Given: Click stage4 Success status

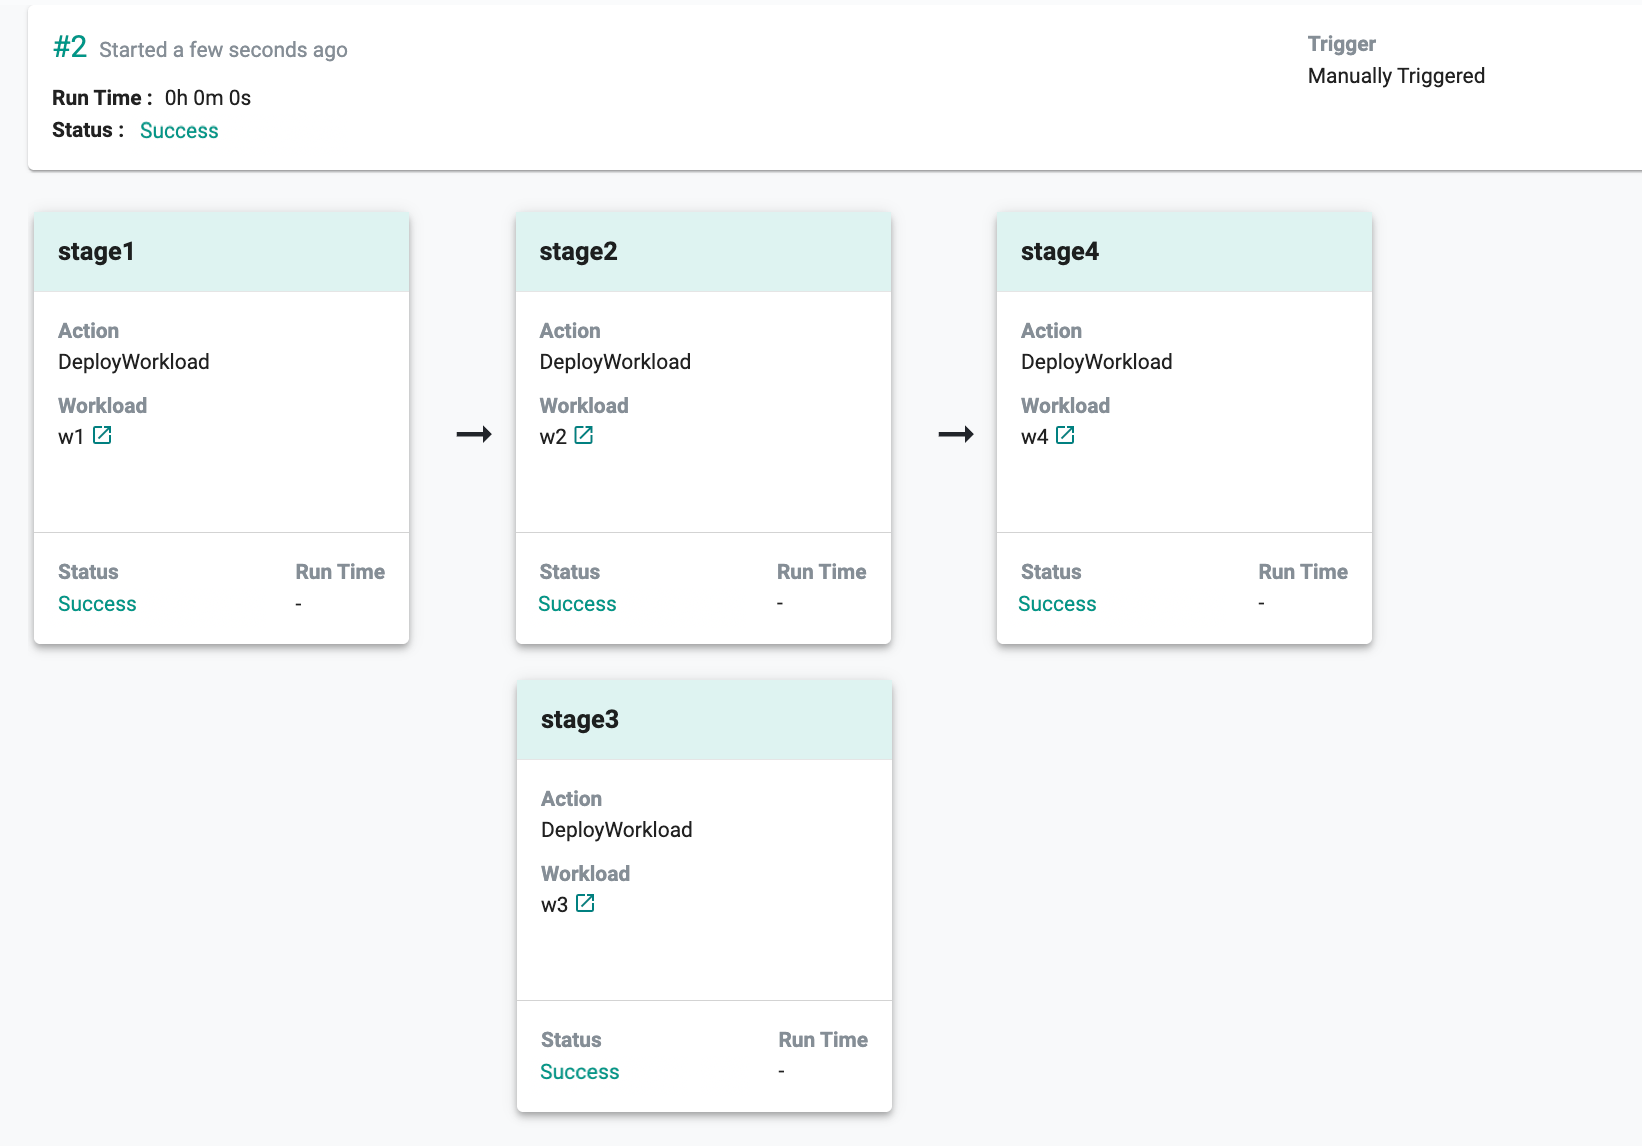Looking at the screenshot, I should point(1057,604).
